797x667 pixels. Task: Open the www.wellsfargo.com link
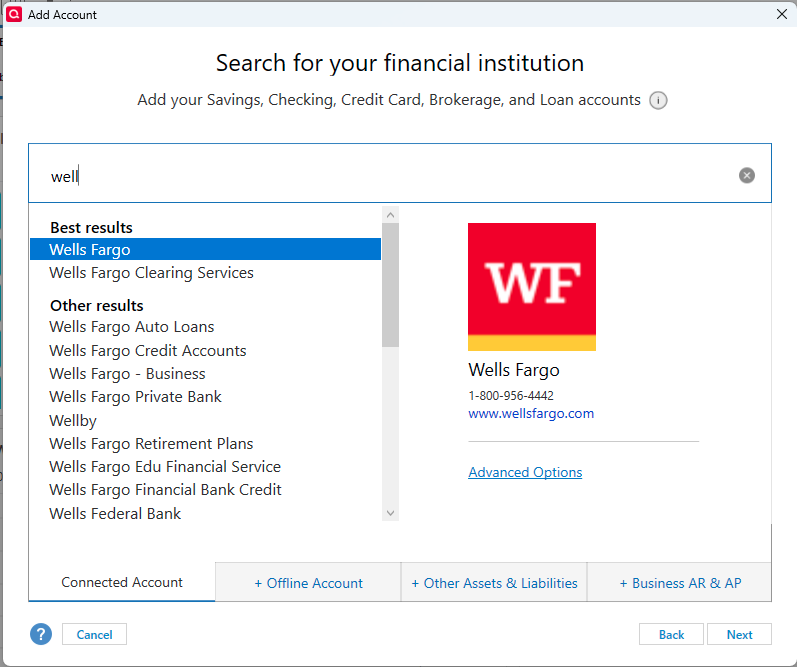pos(531,413)
